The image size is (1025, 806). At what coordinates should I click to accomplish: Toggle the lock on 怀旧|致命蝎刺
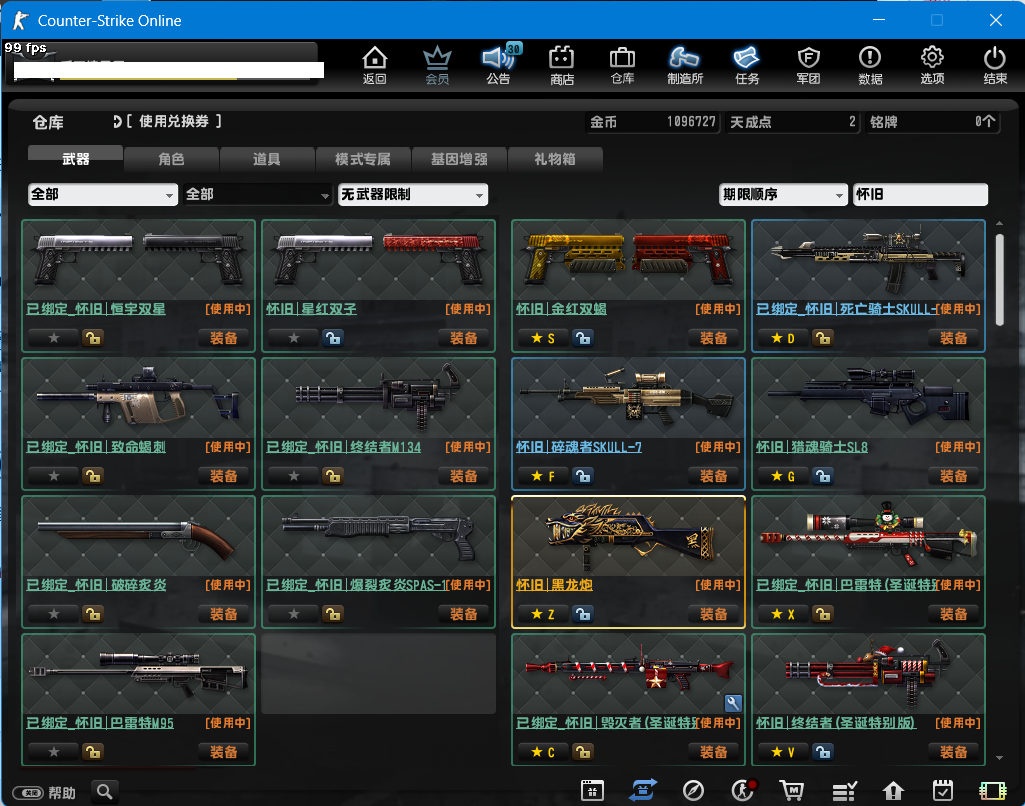click(93, 476)
